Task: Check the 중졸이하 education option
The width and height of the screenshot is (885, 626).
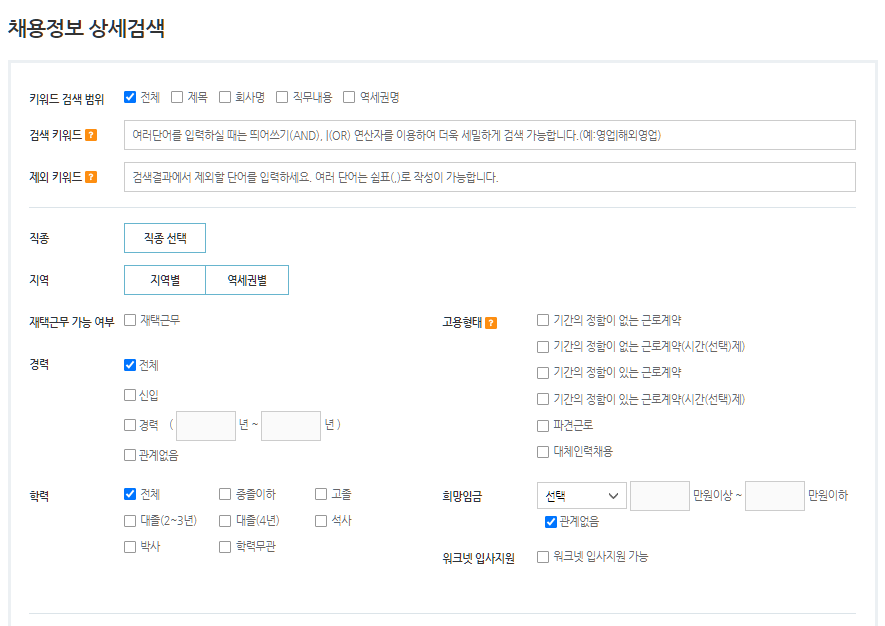Action: click(225, 494)
